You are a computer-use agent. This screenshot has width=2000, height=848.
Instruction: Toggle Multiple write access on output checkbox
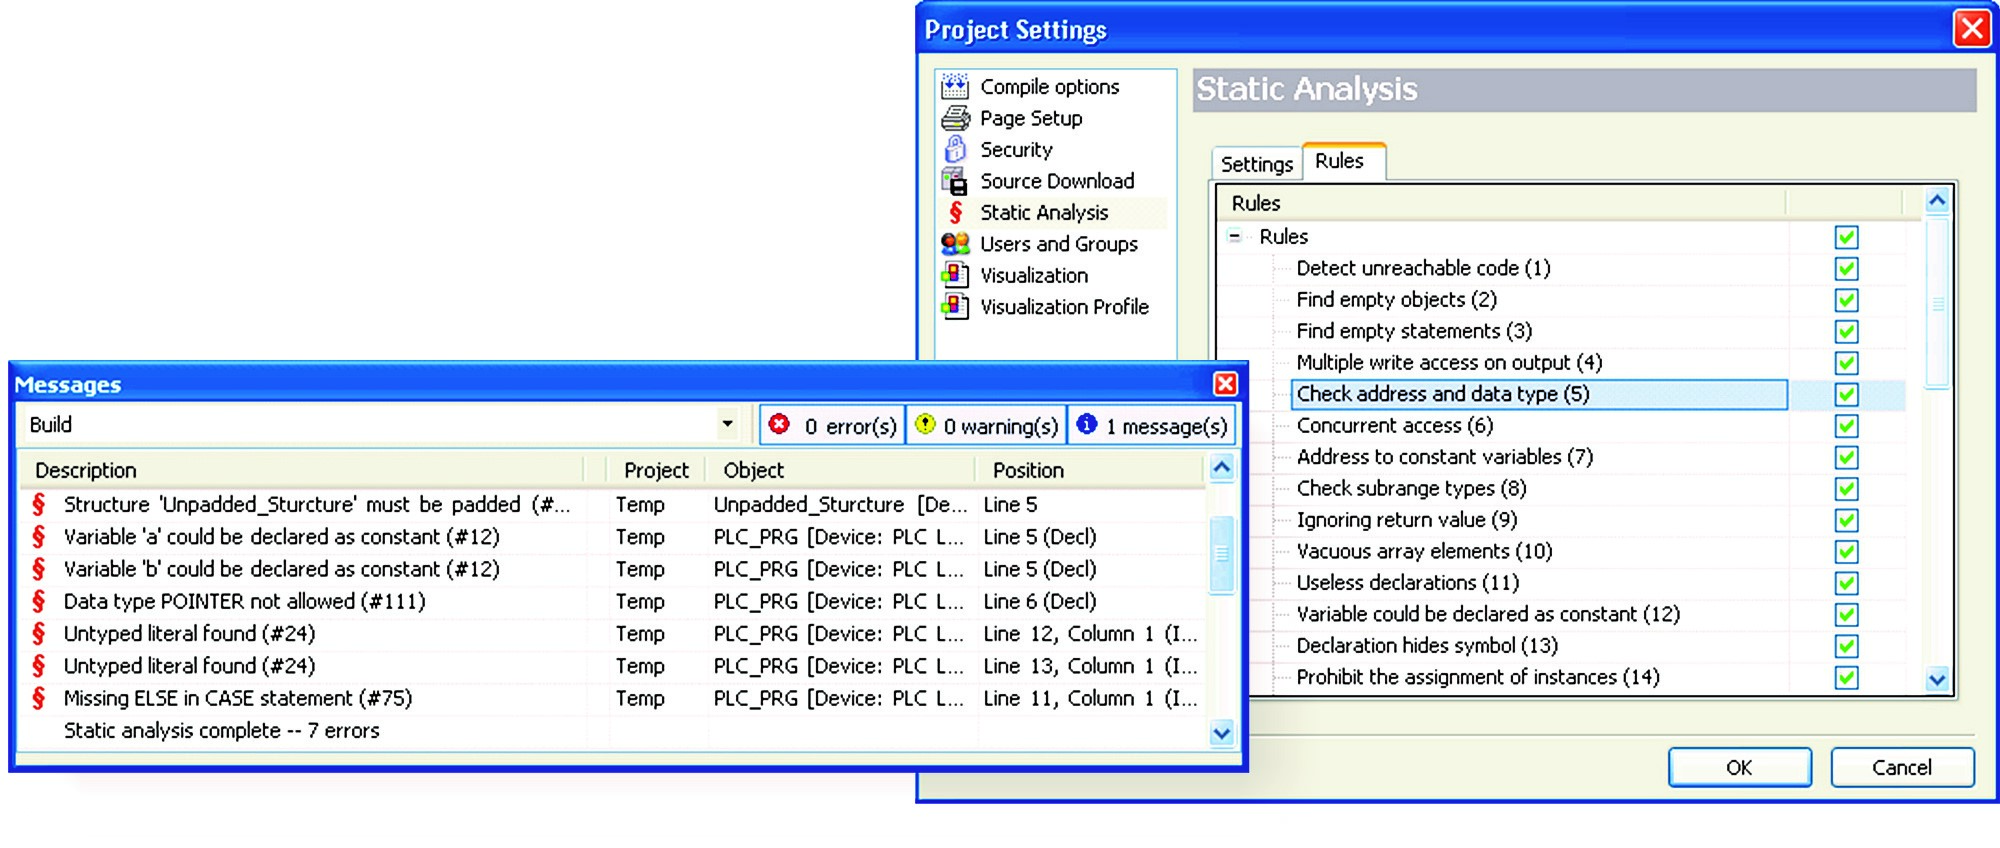point(1846,363)
